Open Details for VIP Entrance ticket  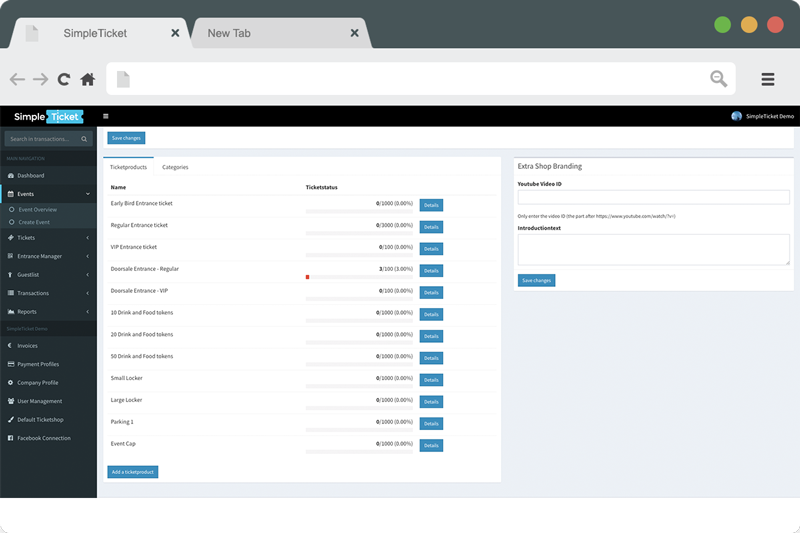431,249
